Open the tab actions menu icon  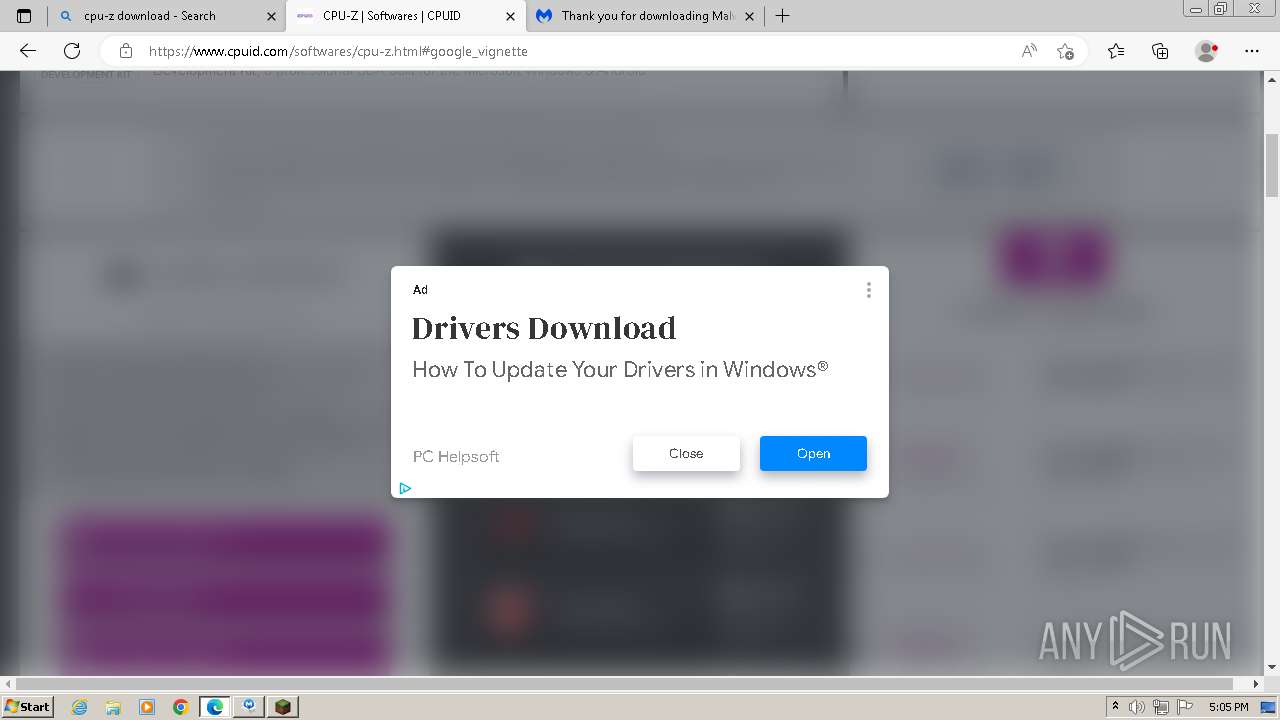(x=24, y=16)
